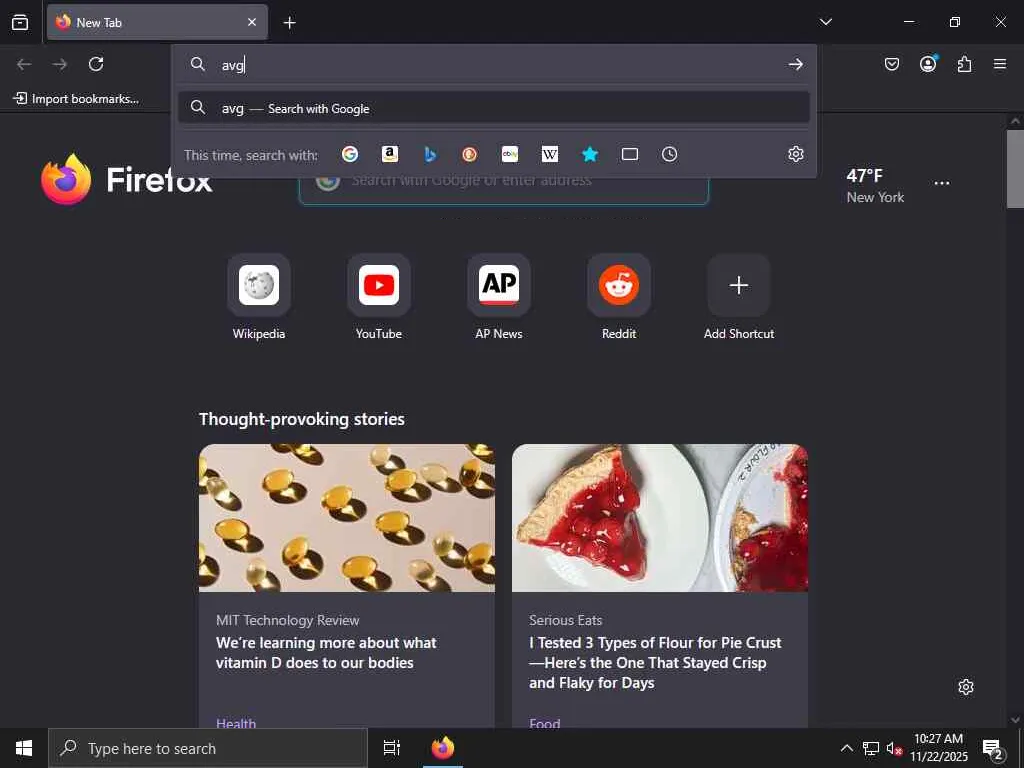Click Import bookmarks in bookmarks toolbar
The width and height of the screenshot is (1024, 768).
click(x=76, y=99)
